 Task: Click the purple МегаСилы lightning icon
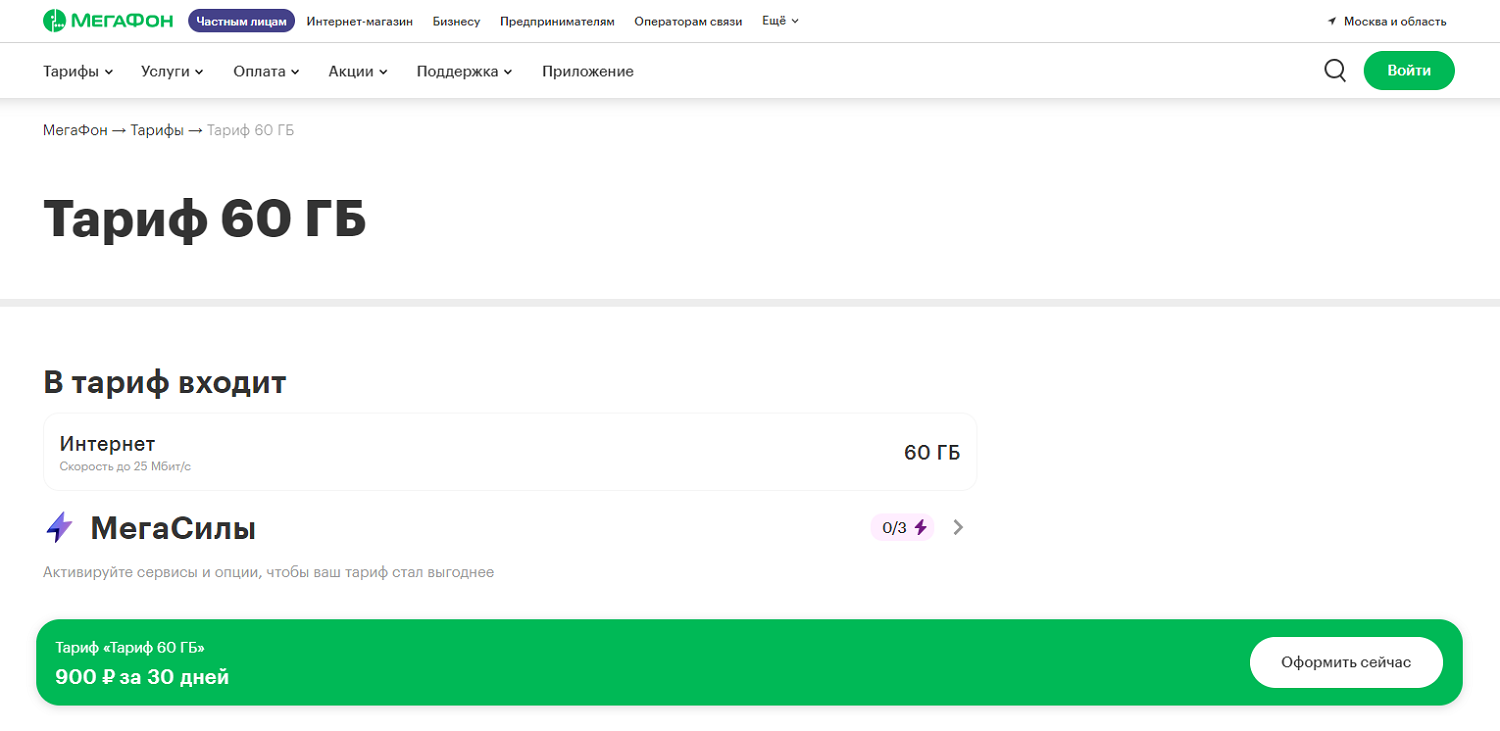[59, 528]
